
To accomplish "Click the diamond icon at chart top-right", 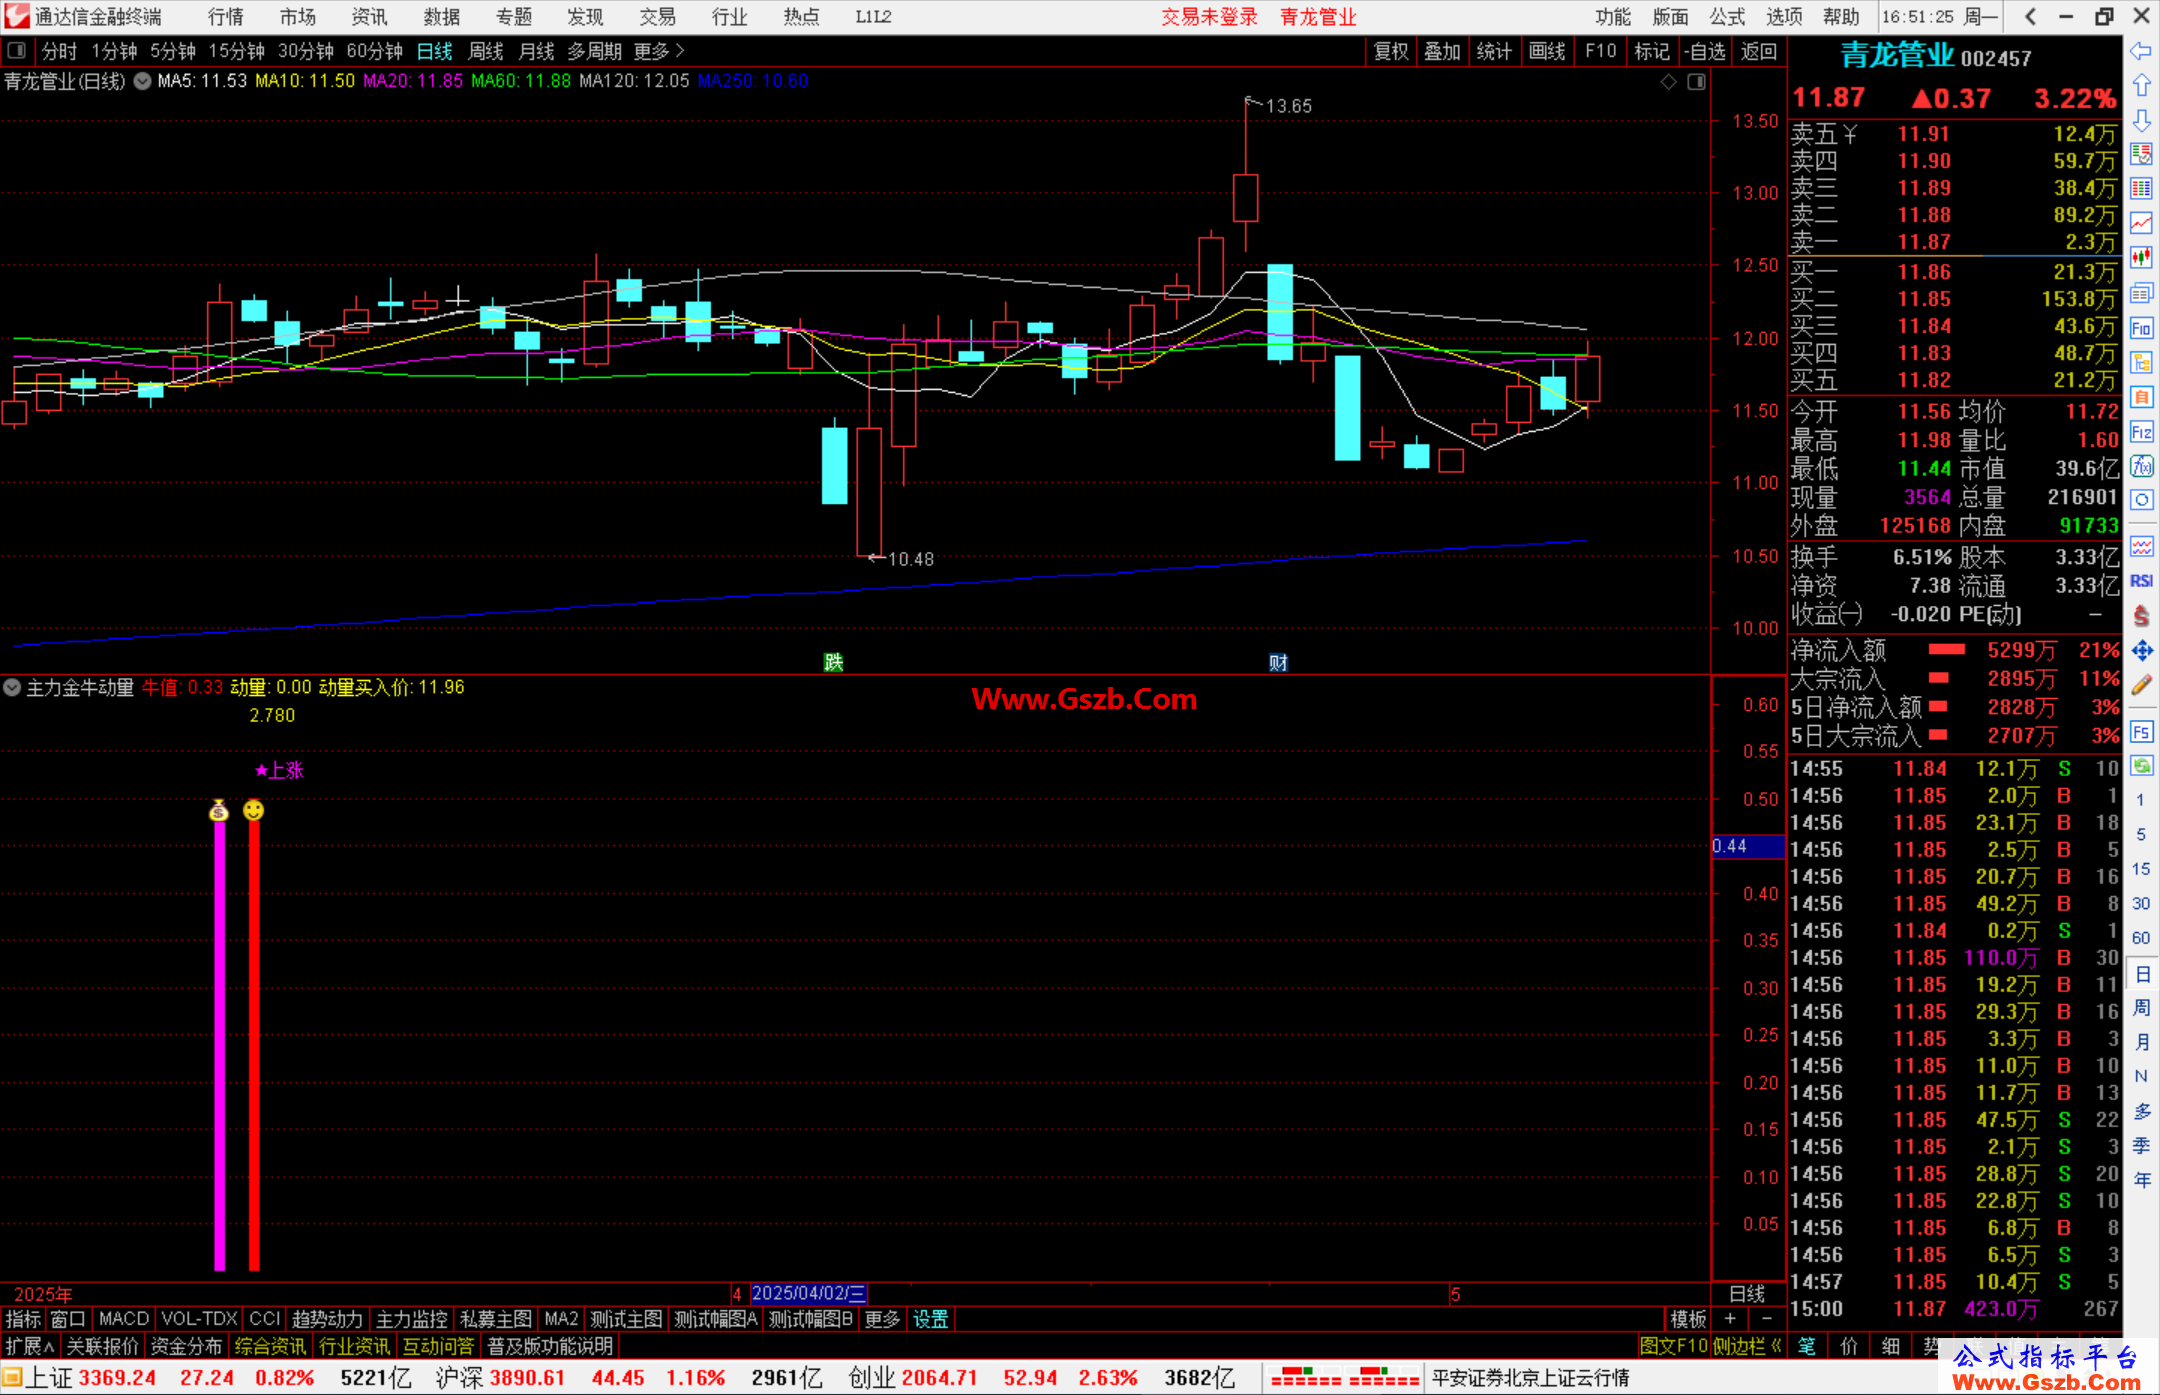I will [x=1668, y=82].
